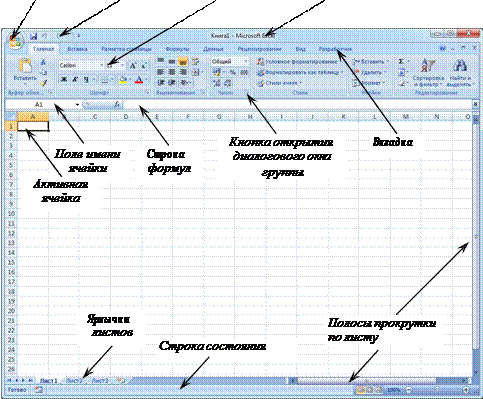
Task: Save workbook via Quick Access floppy icon
Action: [33, 36]
